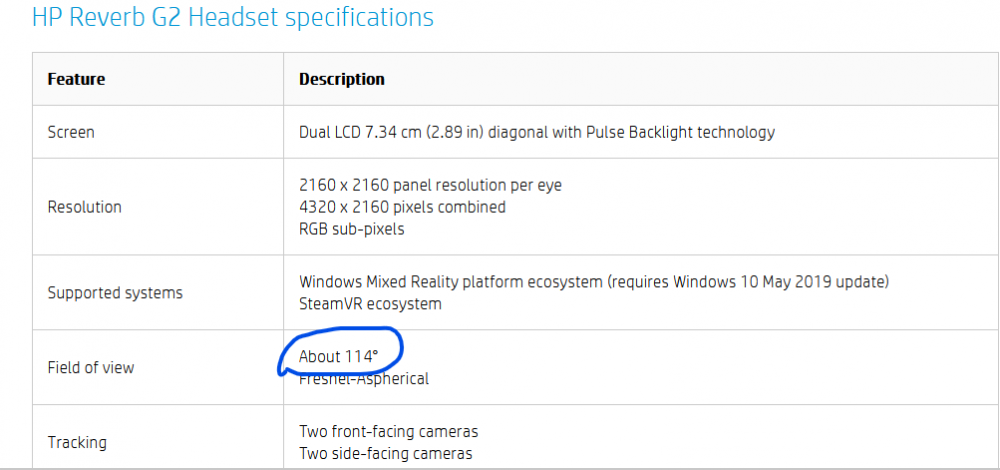This screenshot has height=470, width=1000.
Task: Click the Fresnel-Aspherical lens text
Action: [364, 379]
